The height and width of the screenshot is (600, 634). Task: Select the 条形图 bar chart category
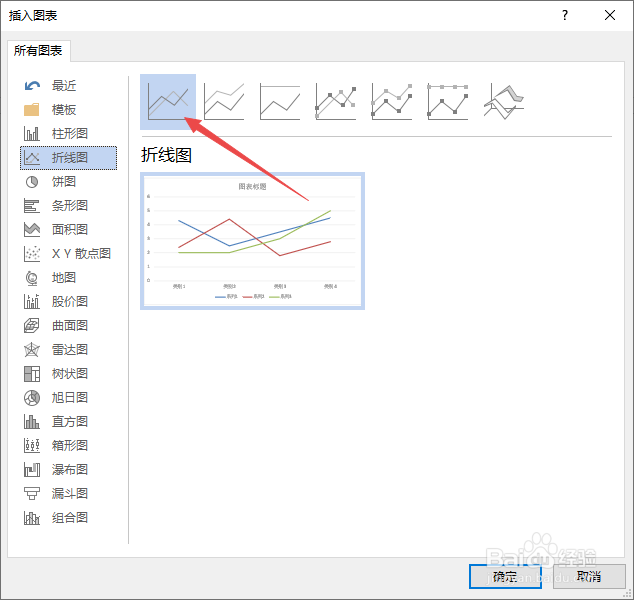(x=68, y=205)
